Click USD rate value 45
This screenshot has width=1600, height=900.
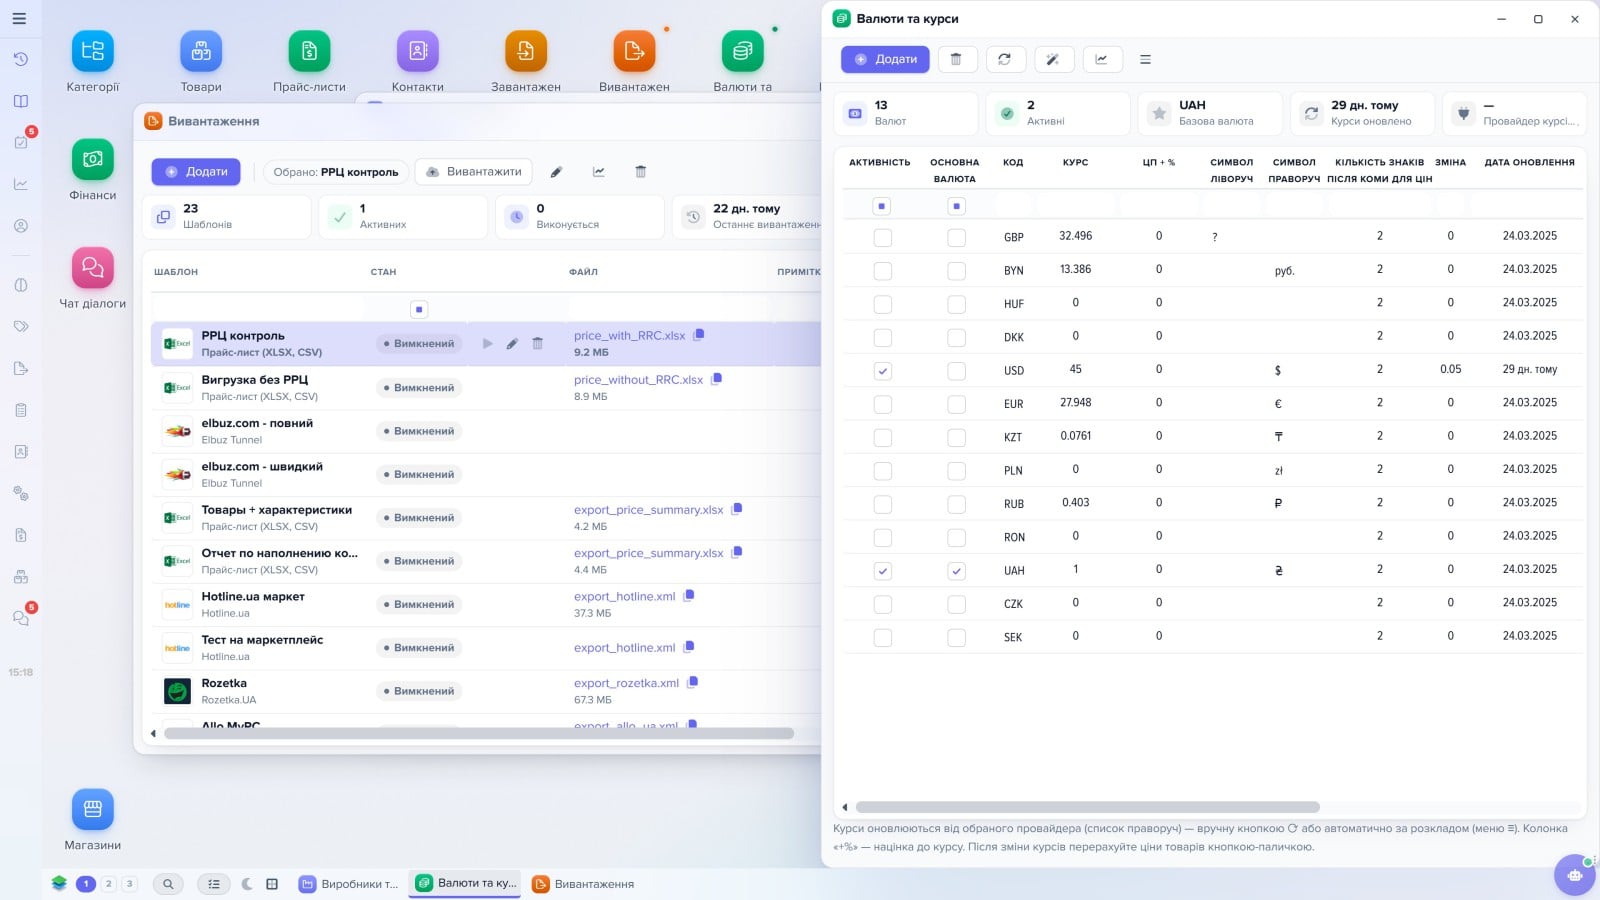point(1076,369)
